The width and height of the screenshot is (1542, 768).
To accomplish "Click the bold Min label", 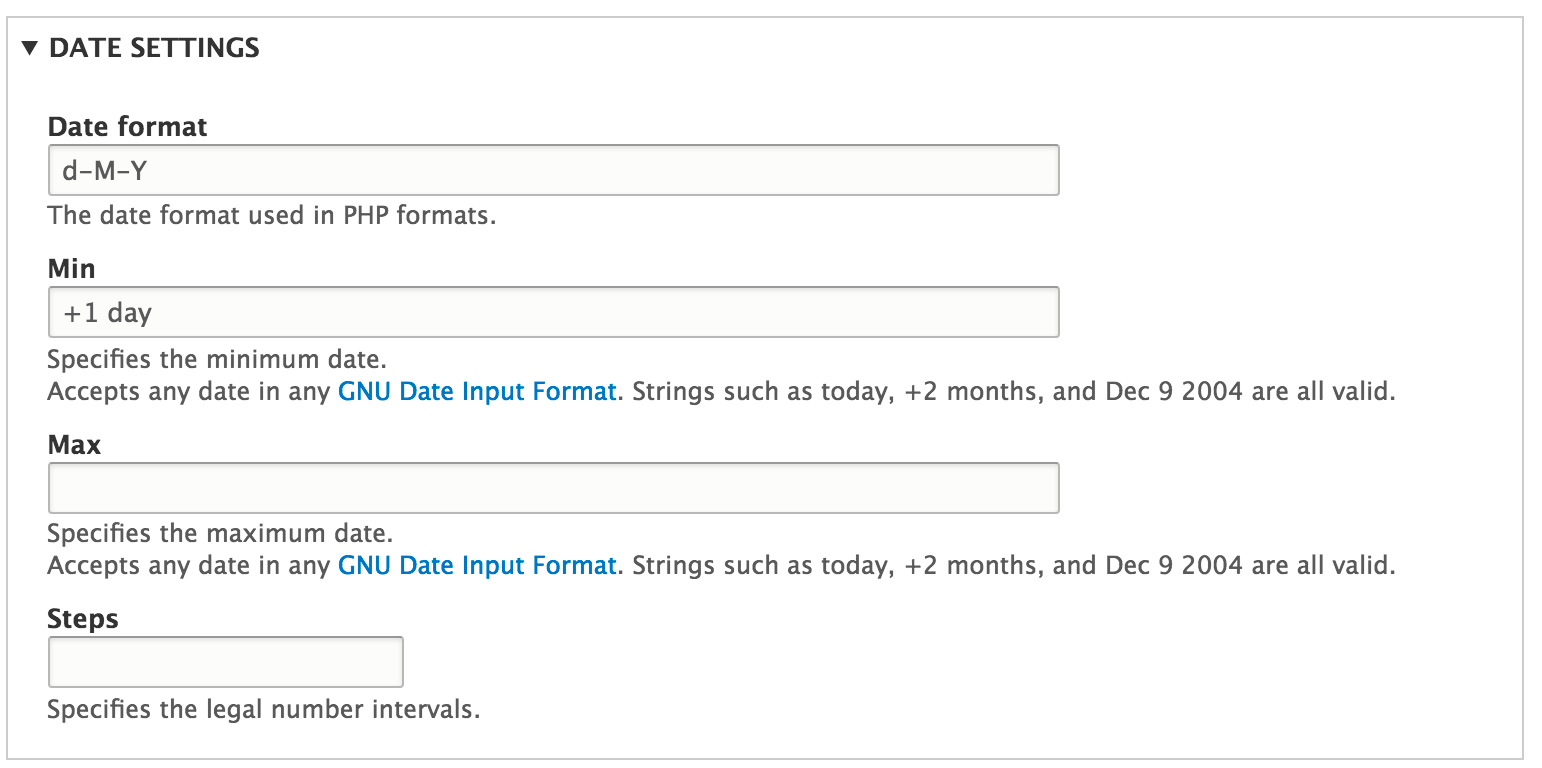I will click(71, 268).
